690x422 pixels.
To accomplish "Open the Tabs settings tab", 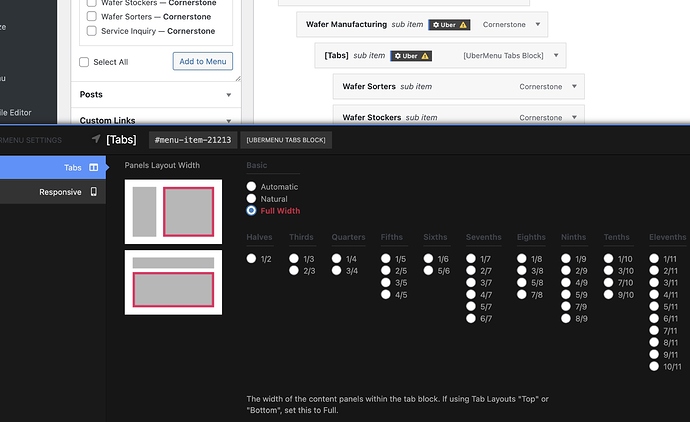I will pyautogui.click(x=53, y=168).
